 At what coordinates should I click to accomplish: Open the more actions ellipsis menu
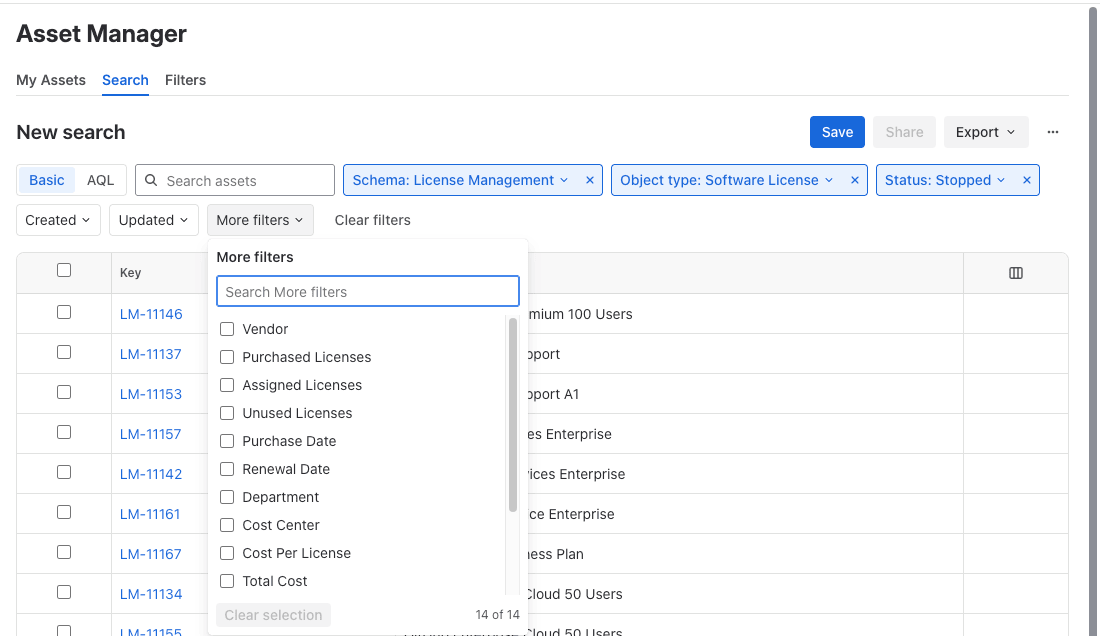1052,132
